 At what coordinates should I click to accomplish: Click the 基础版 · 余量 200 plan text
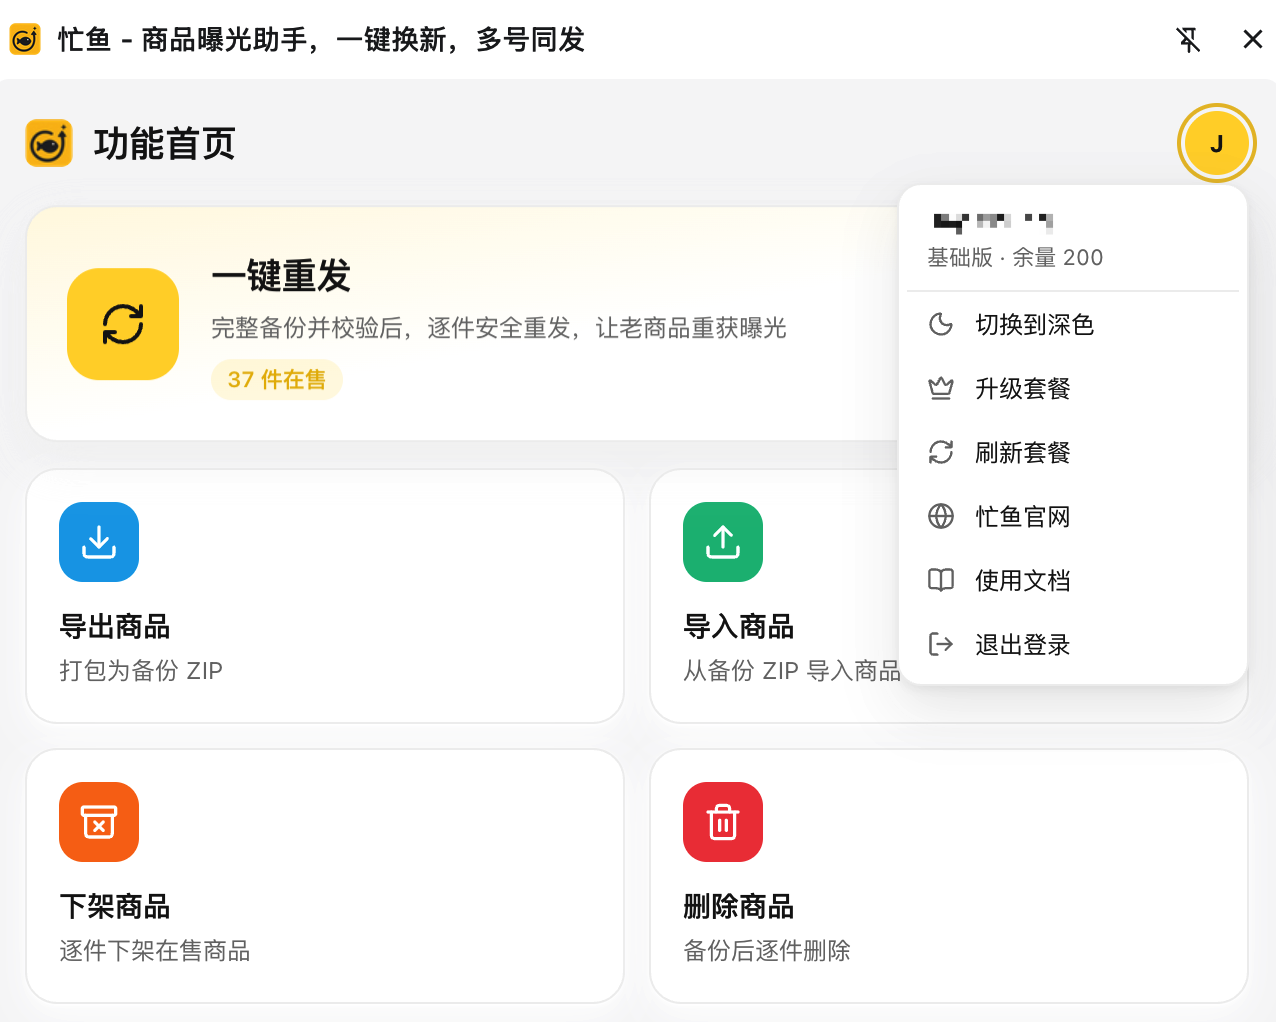[1015, 258]
